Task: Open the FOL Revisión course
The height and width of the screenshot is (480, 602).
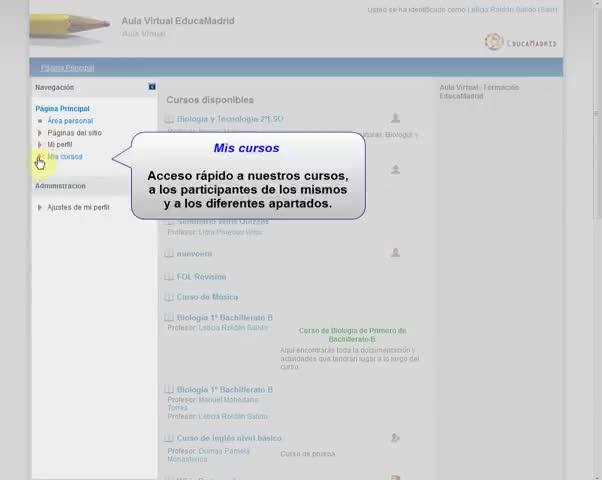Action: [201, 277]
